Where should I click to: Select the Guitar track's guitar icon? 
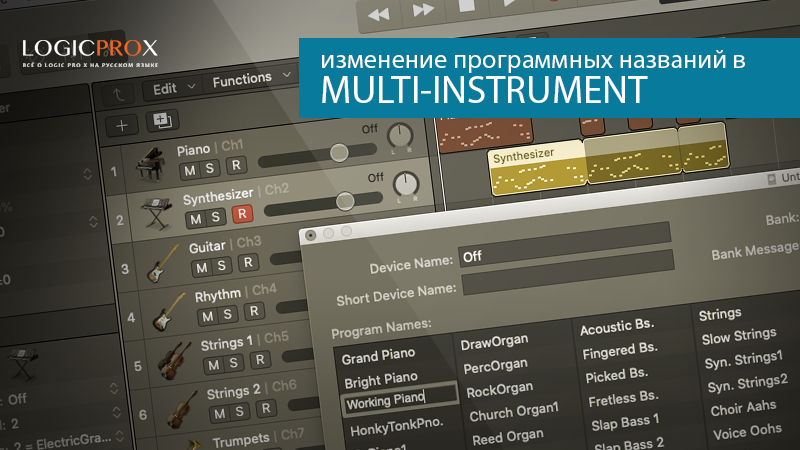[163, 263]
